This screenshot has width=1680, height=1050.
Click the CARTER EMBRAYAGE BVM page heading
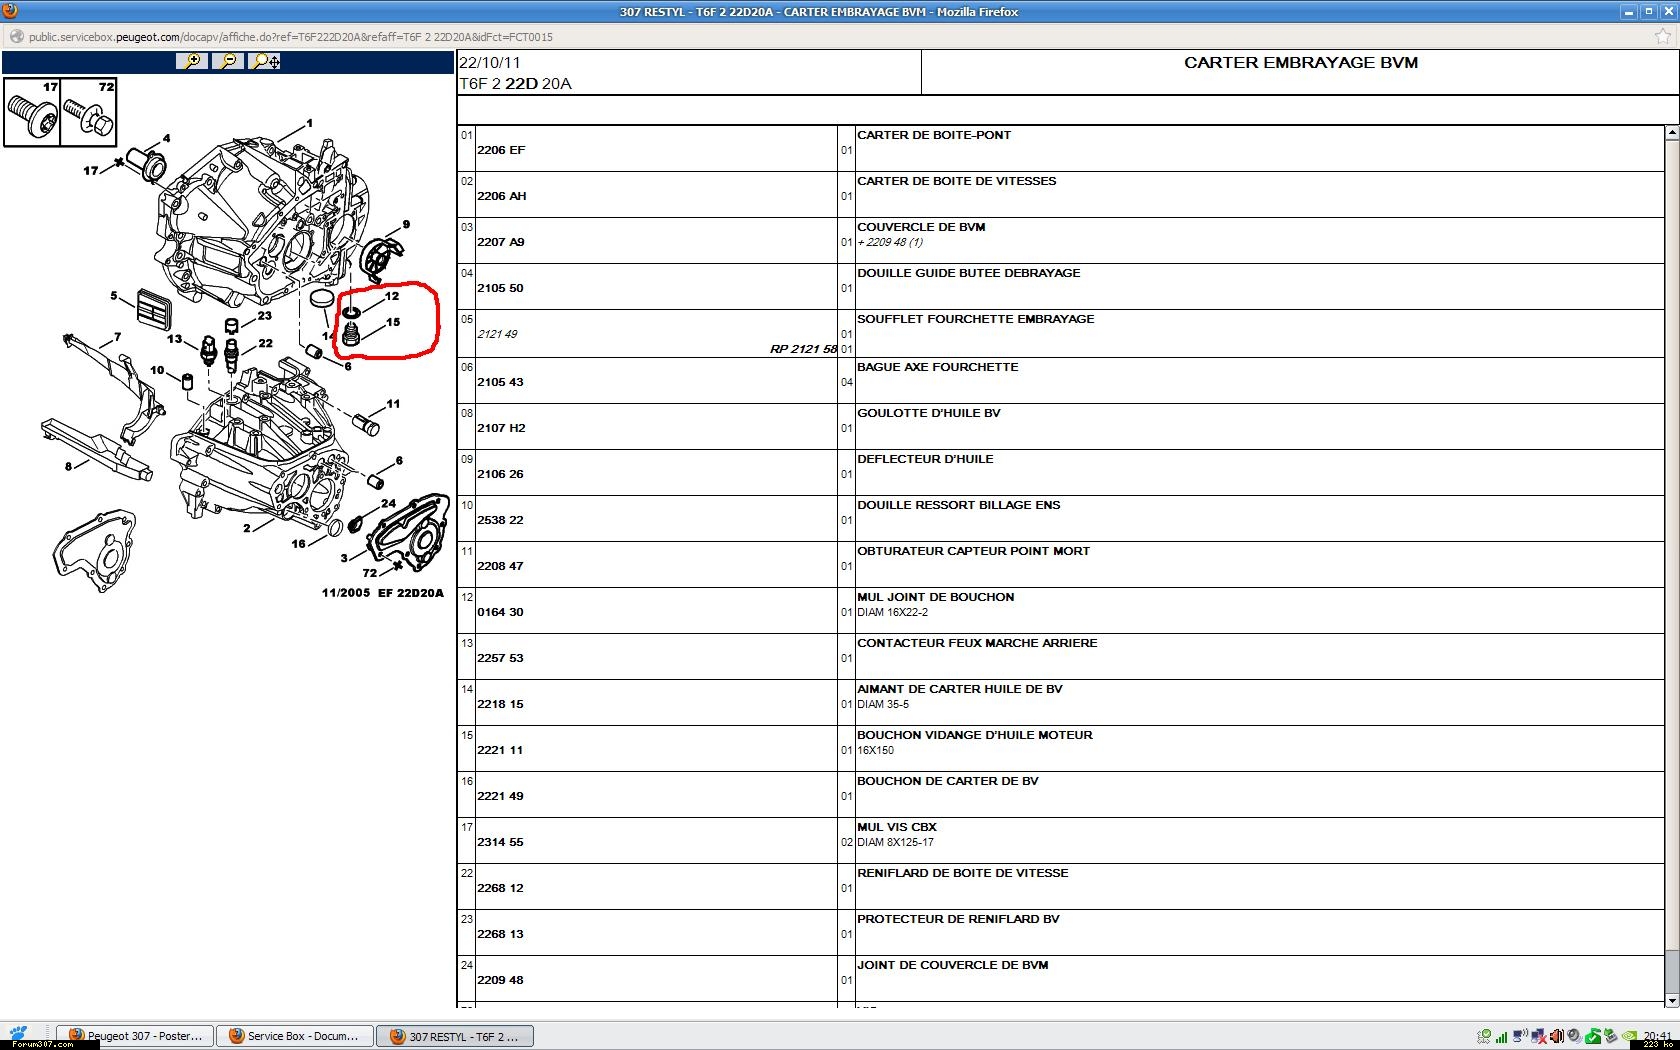1300,62
